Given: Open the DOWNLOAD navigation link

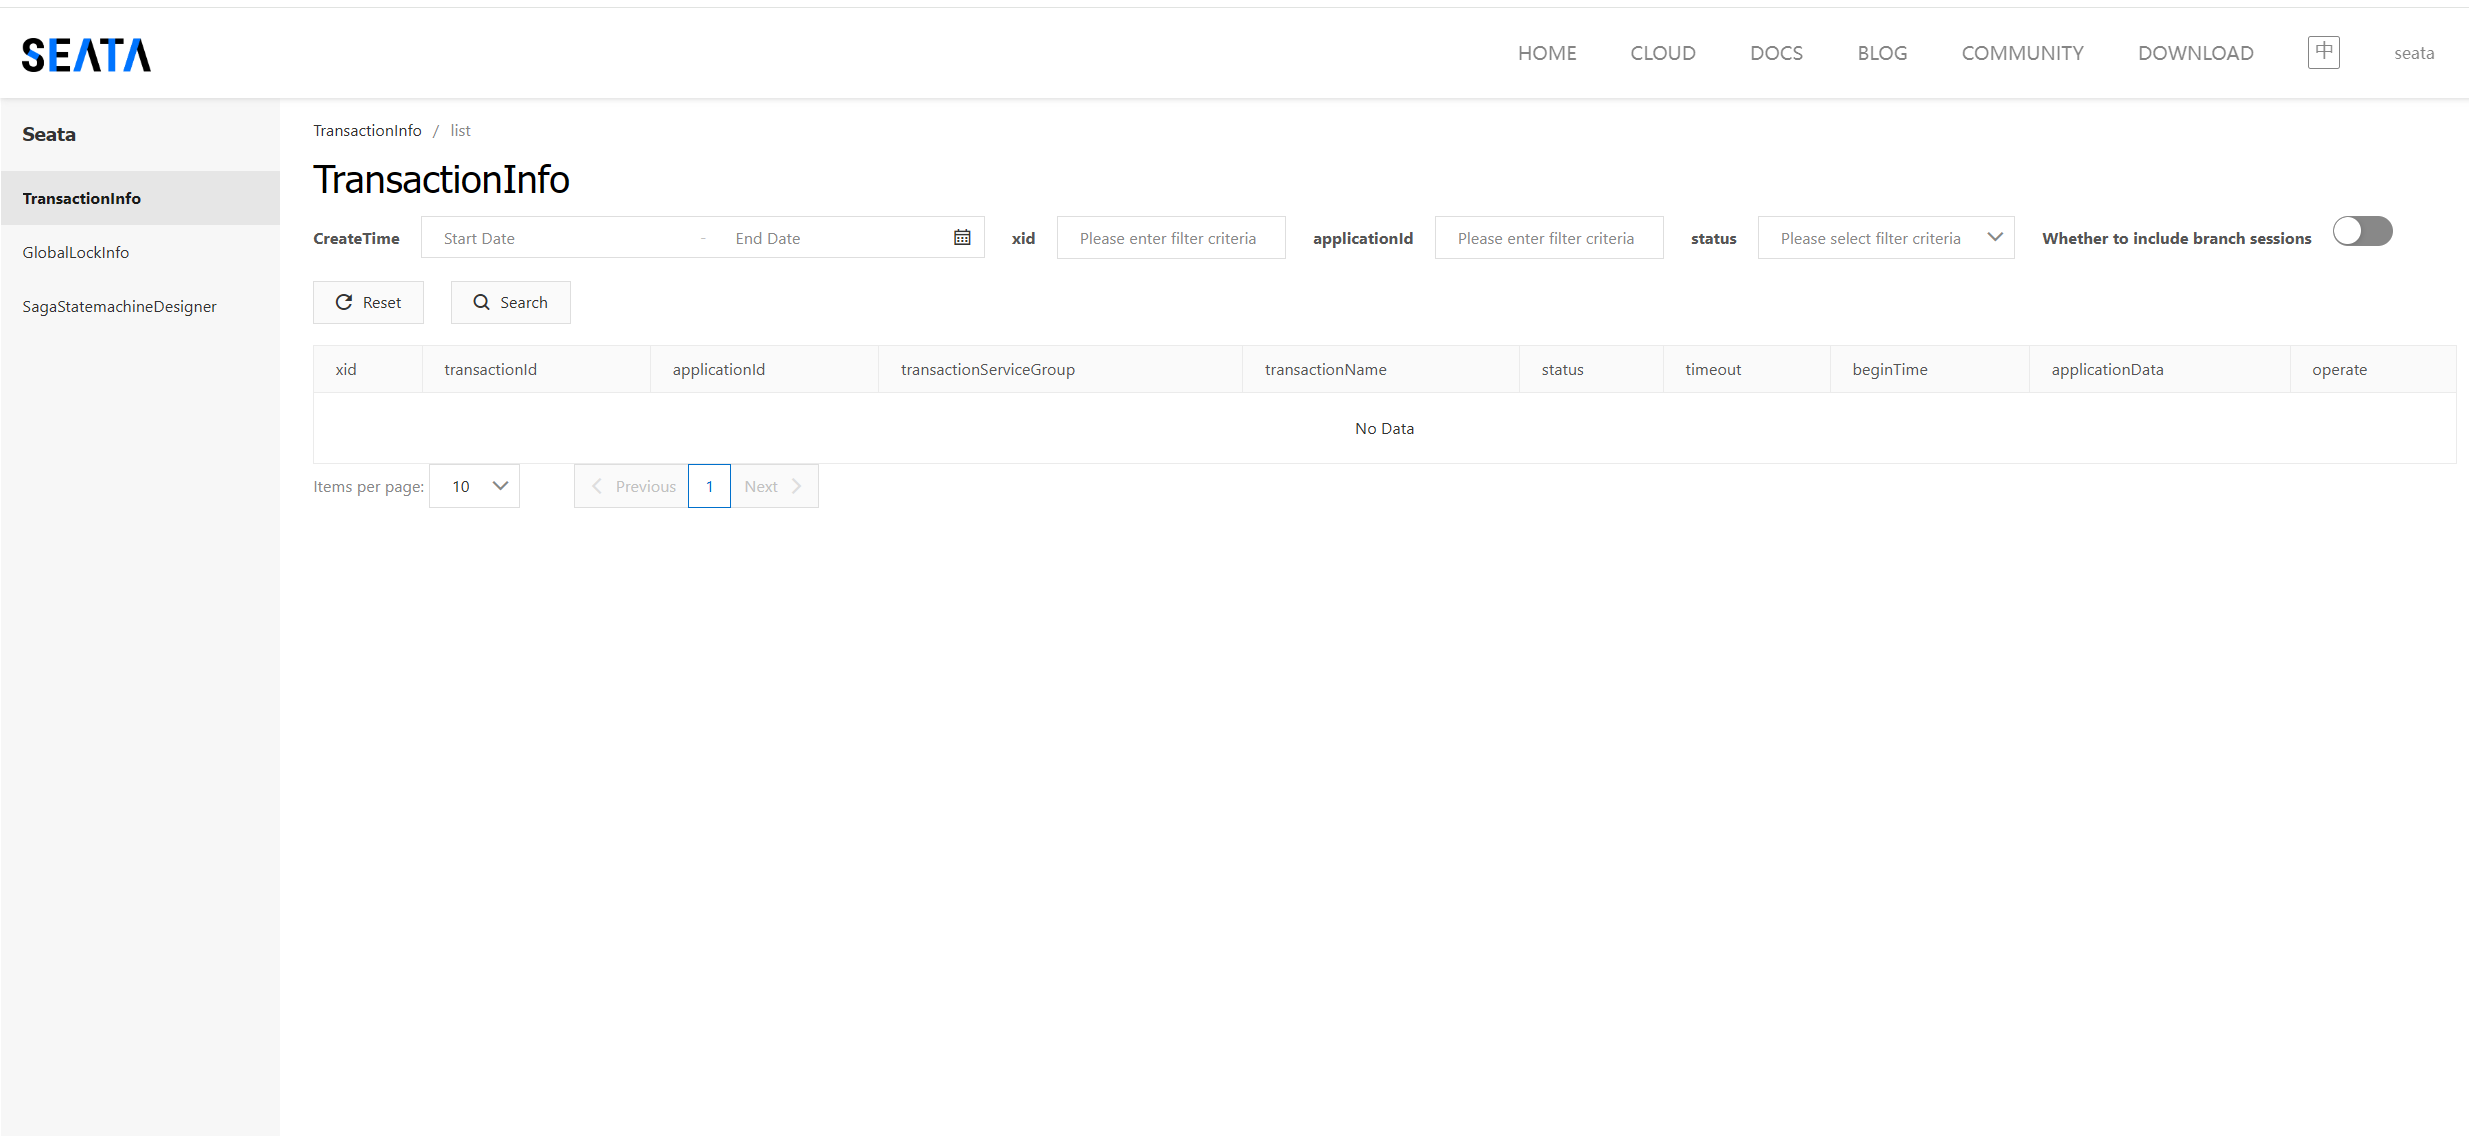Looking at the screenshot, I should click(x=2195, y=53).
